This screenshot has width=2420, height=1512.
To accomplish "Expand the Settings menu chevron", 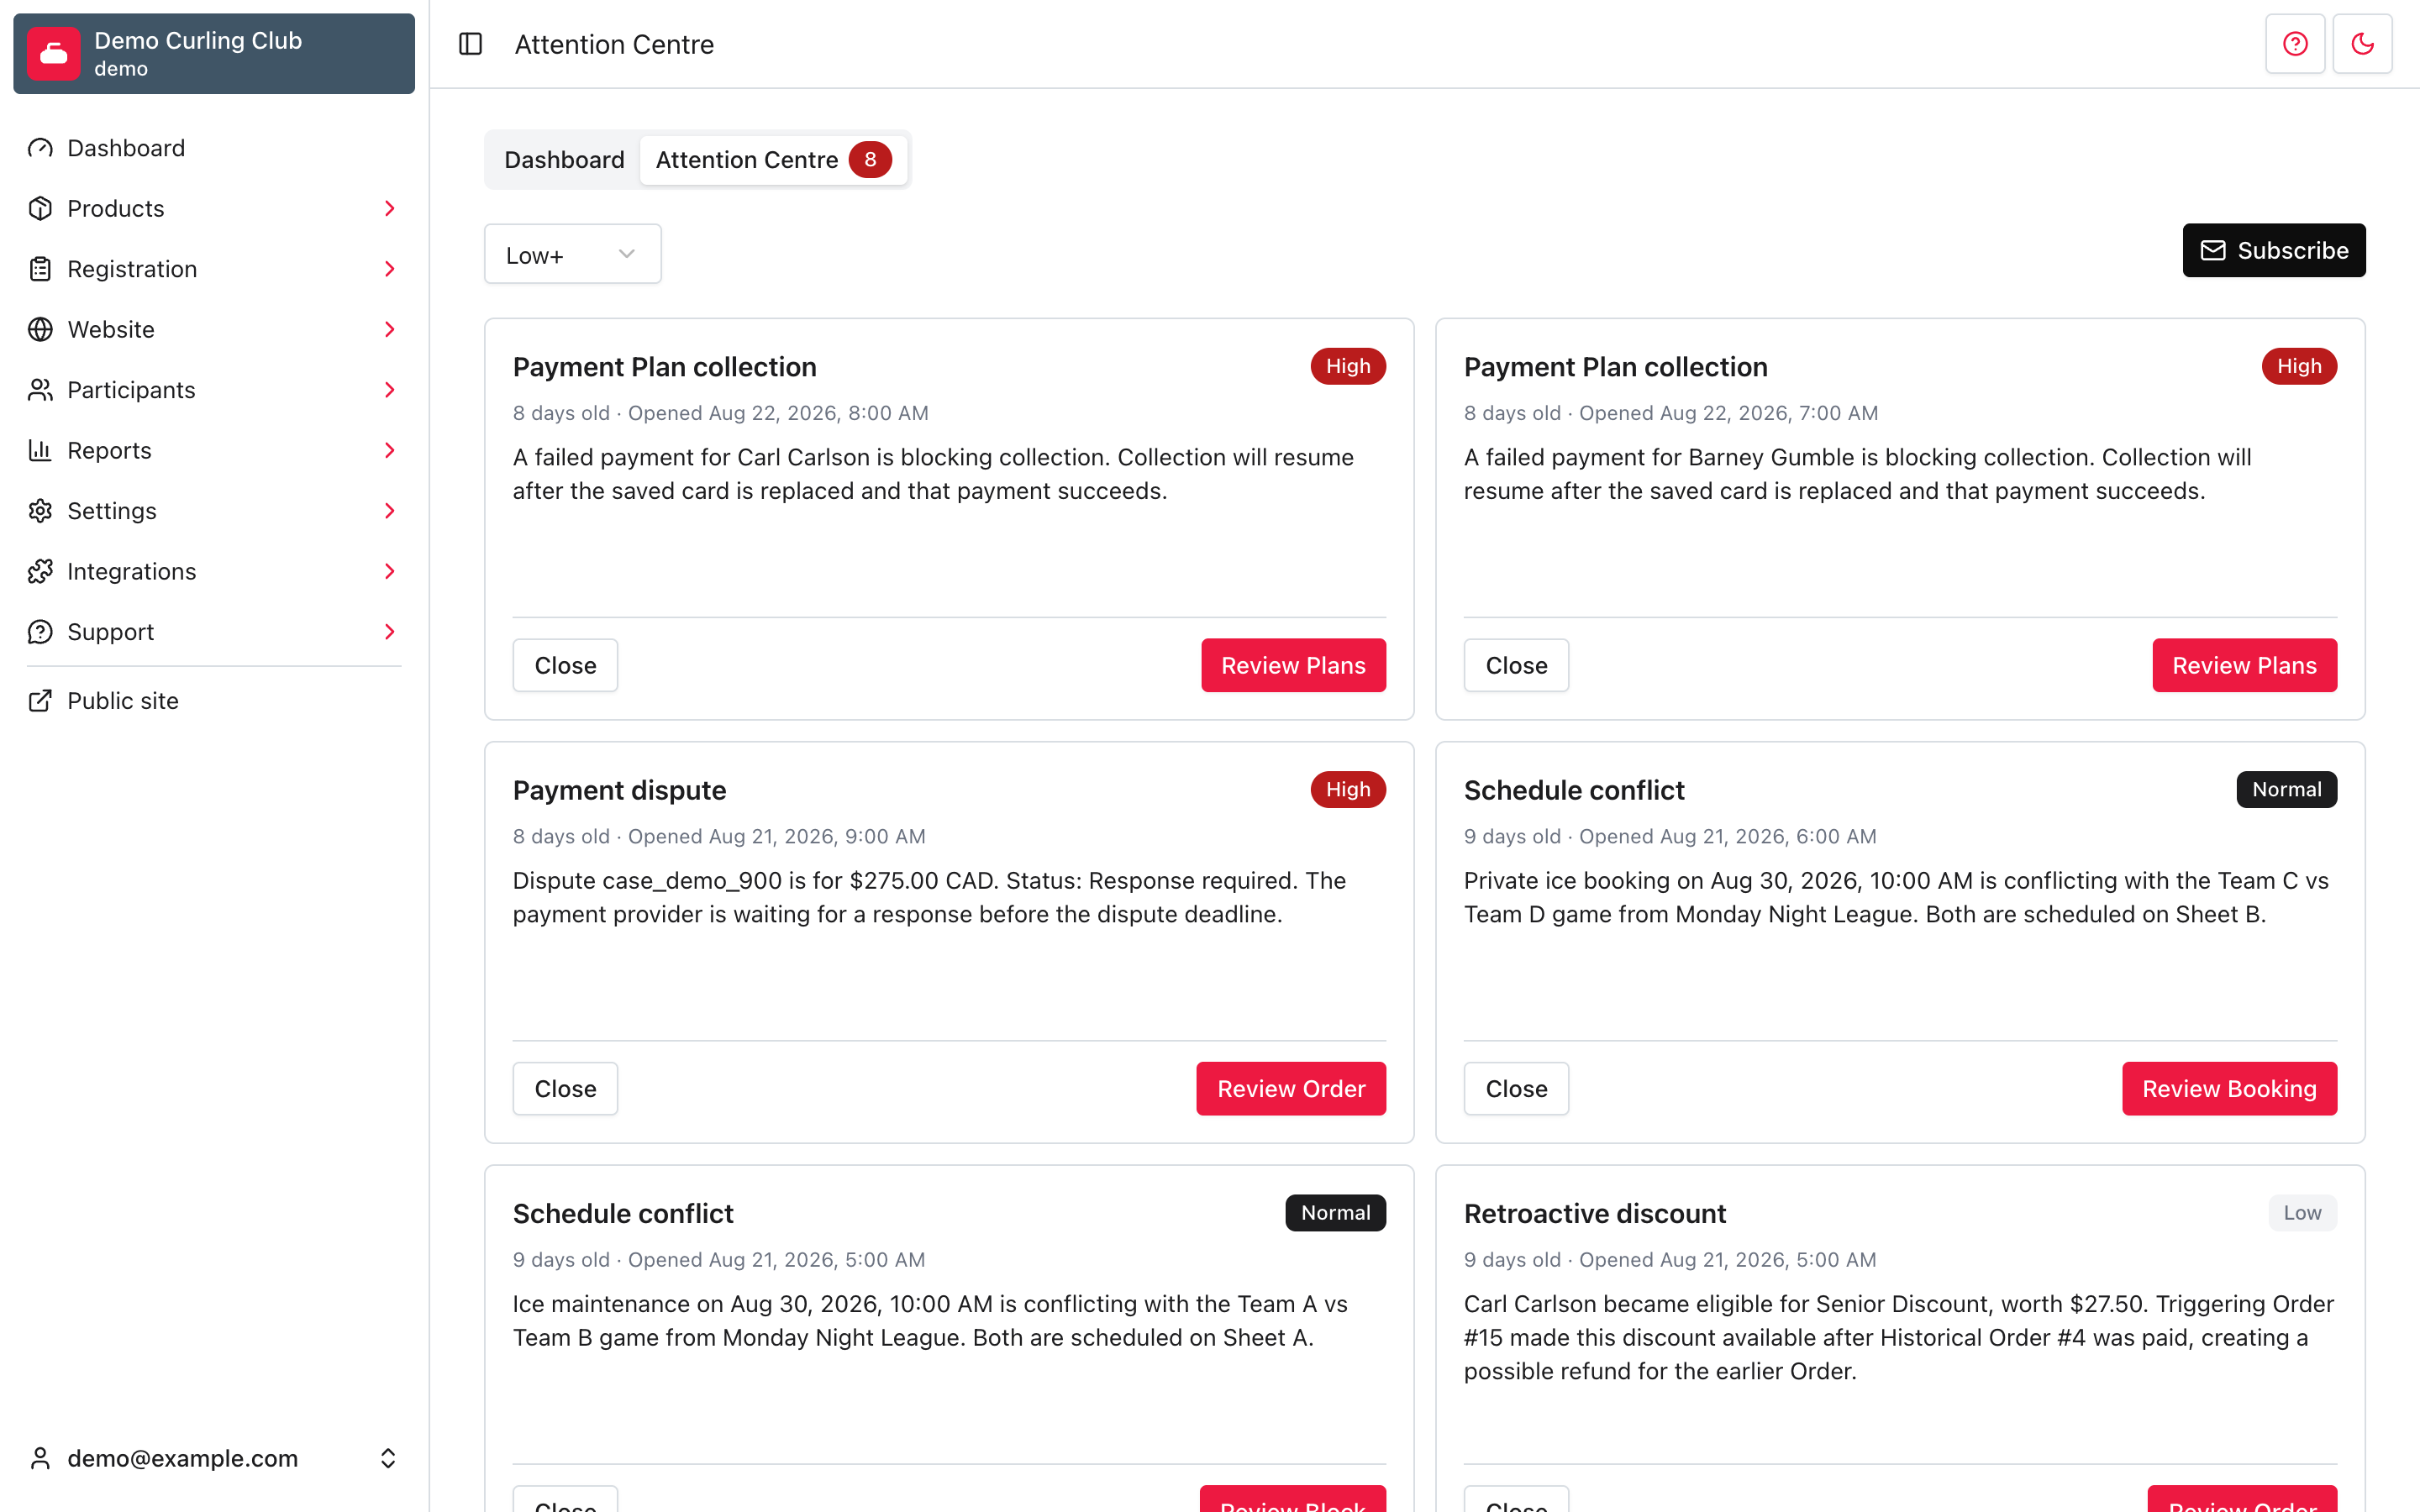I will click(390, 511).
